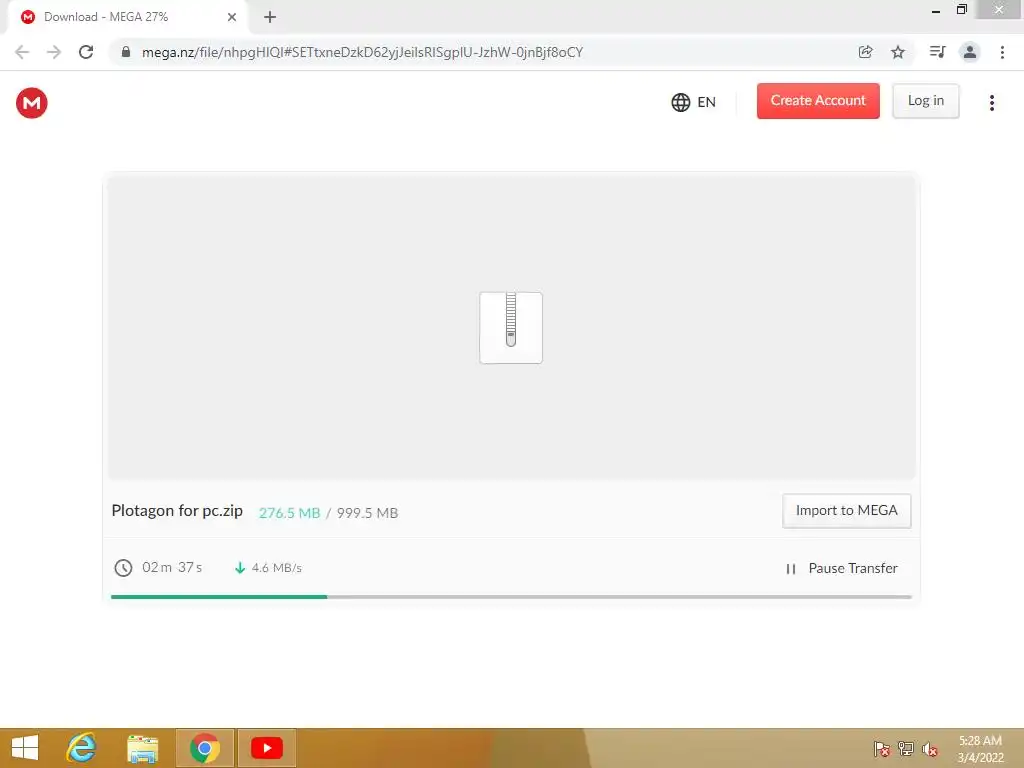Screen dimensions: 1024x768
Task: Click the Action Center flag tray icon
Action: coord(881,749)
